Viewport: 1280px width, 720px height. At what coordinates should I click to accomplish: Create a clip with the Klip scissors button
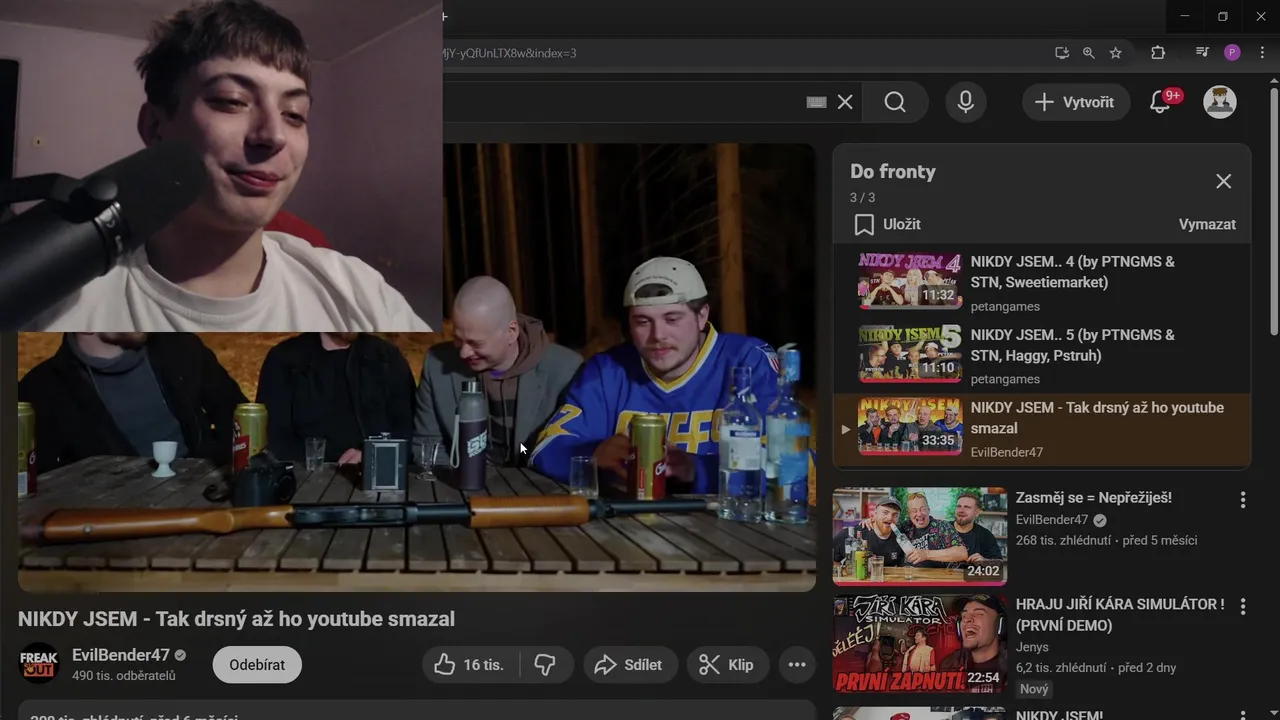coord(727,665)
